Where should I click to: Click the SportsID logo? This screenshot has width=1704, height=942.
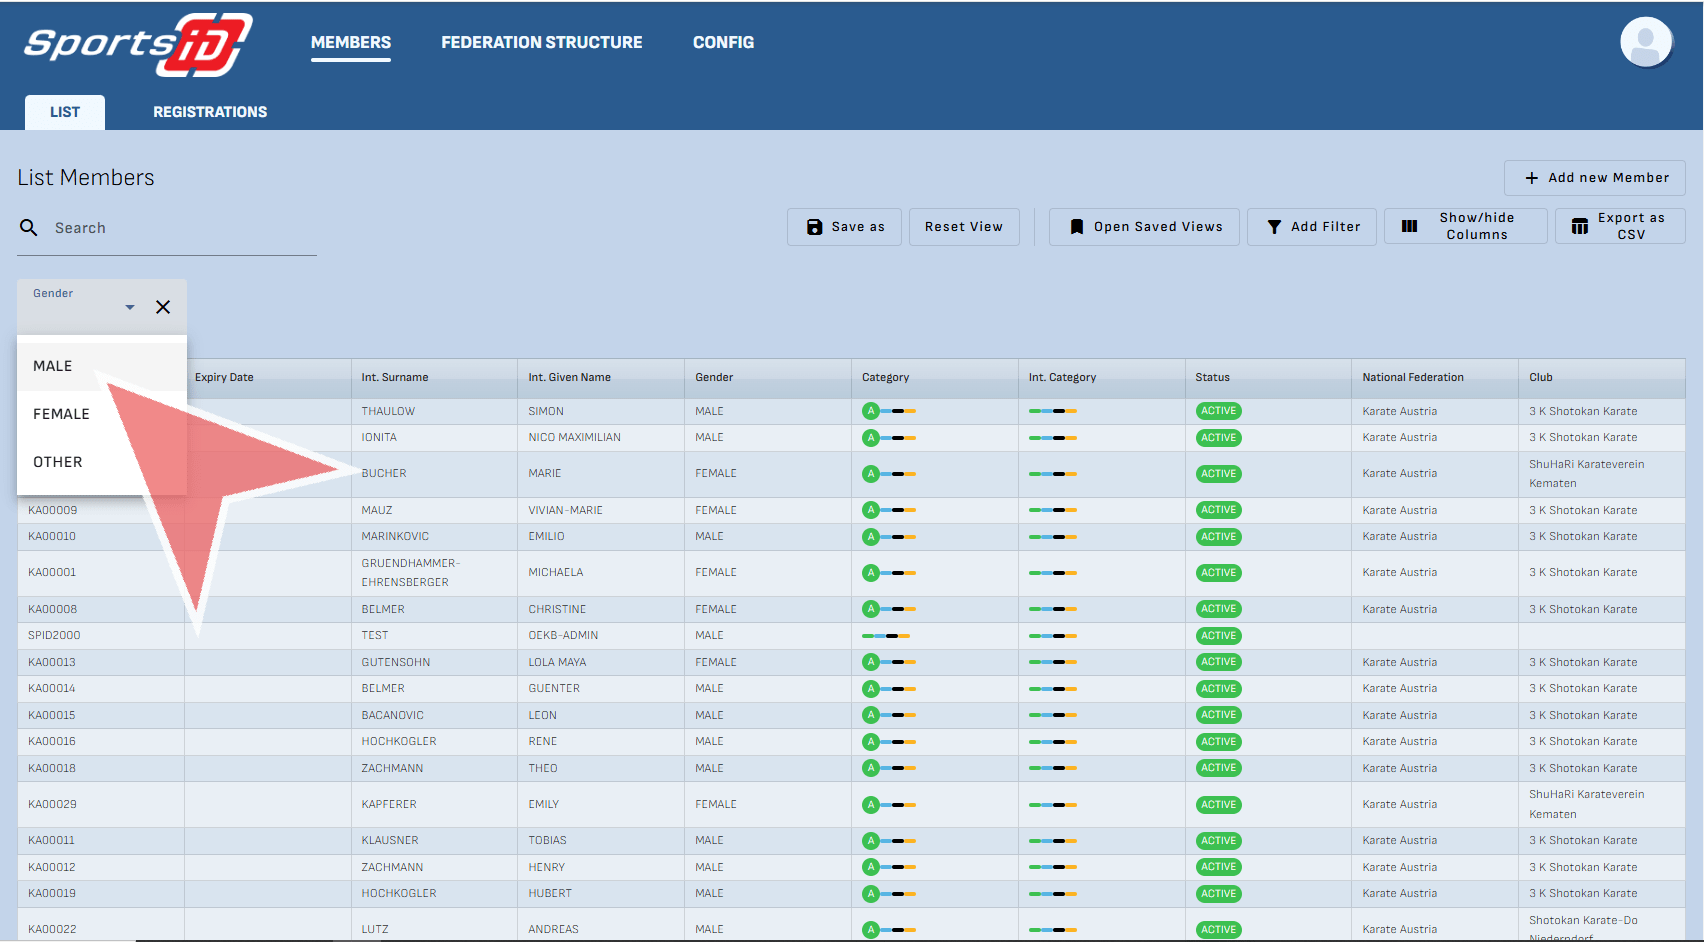[138, 45]
